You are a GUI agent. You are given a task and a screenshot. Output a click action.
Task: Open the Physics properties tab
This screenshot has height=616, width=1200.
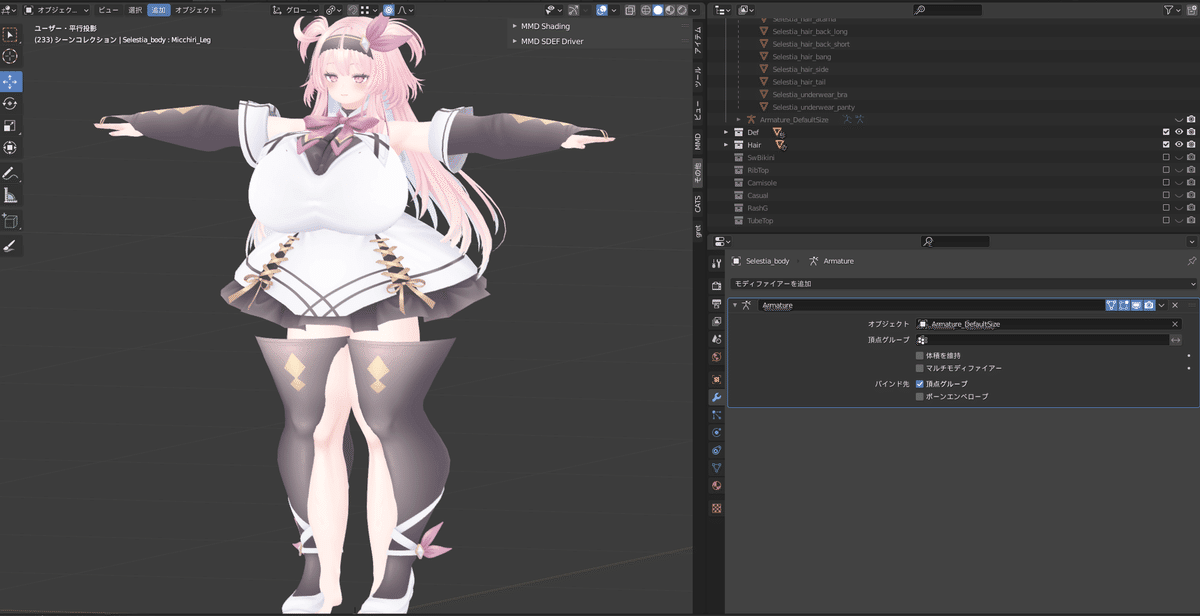point(716,433)
